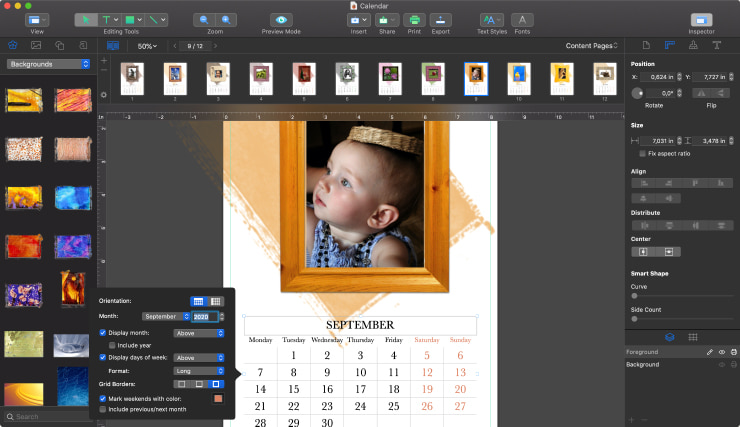
Task: Flip the object horizontally
Action: 702,93
